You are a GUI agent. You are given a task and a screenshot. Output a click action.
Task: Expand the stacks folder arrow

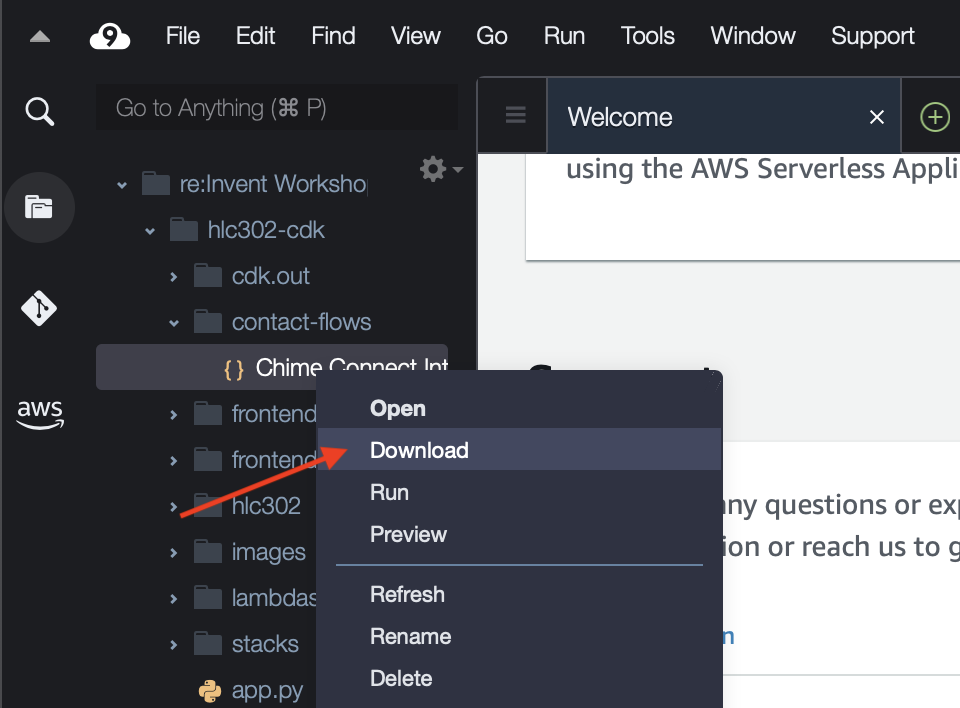[174, 644]
